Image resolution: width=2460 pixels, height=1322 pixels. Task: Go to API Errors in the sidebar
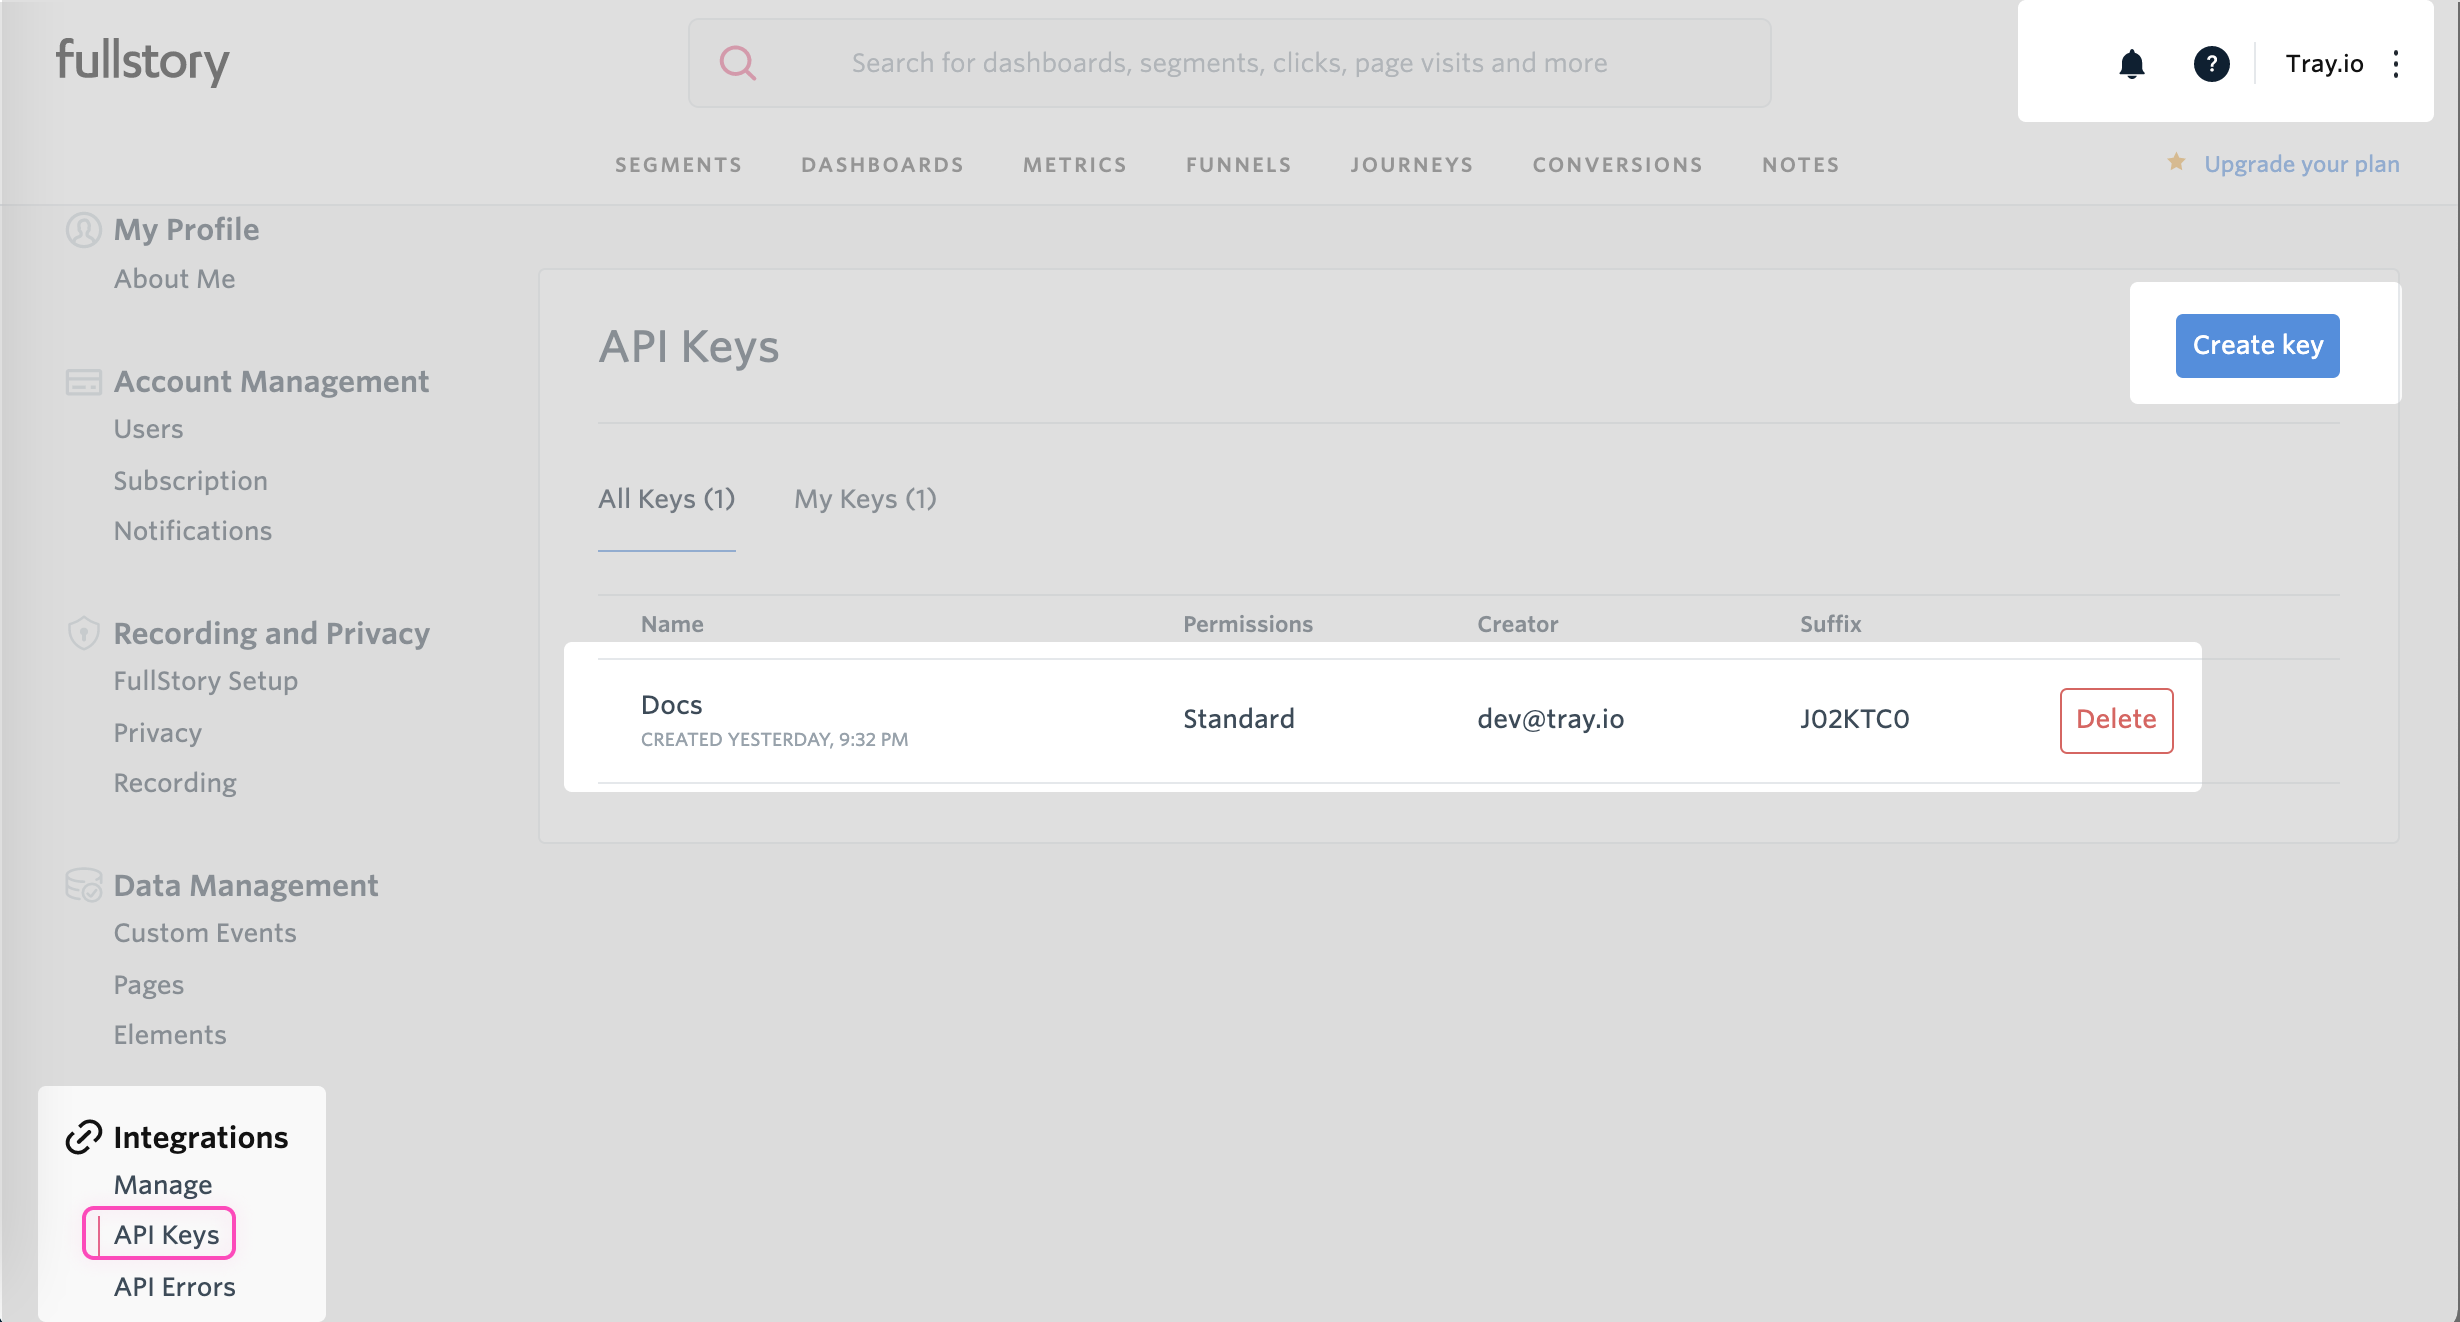tap(173, 1286)
